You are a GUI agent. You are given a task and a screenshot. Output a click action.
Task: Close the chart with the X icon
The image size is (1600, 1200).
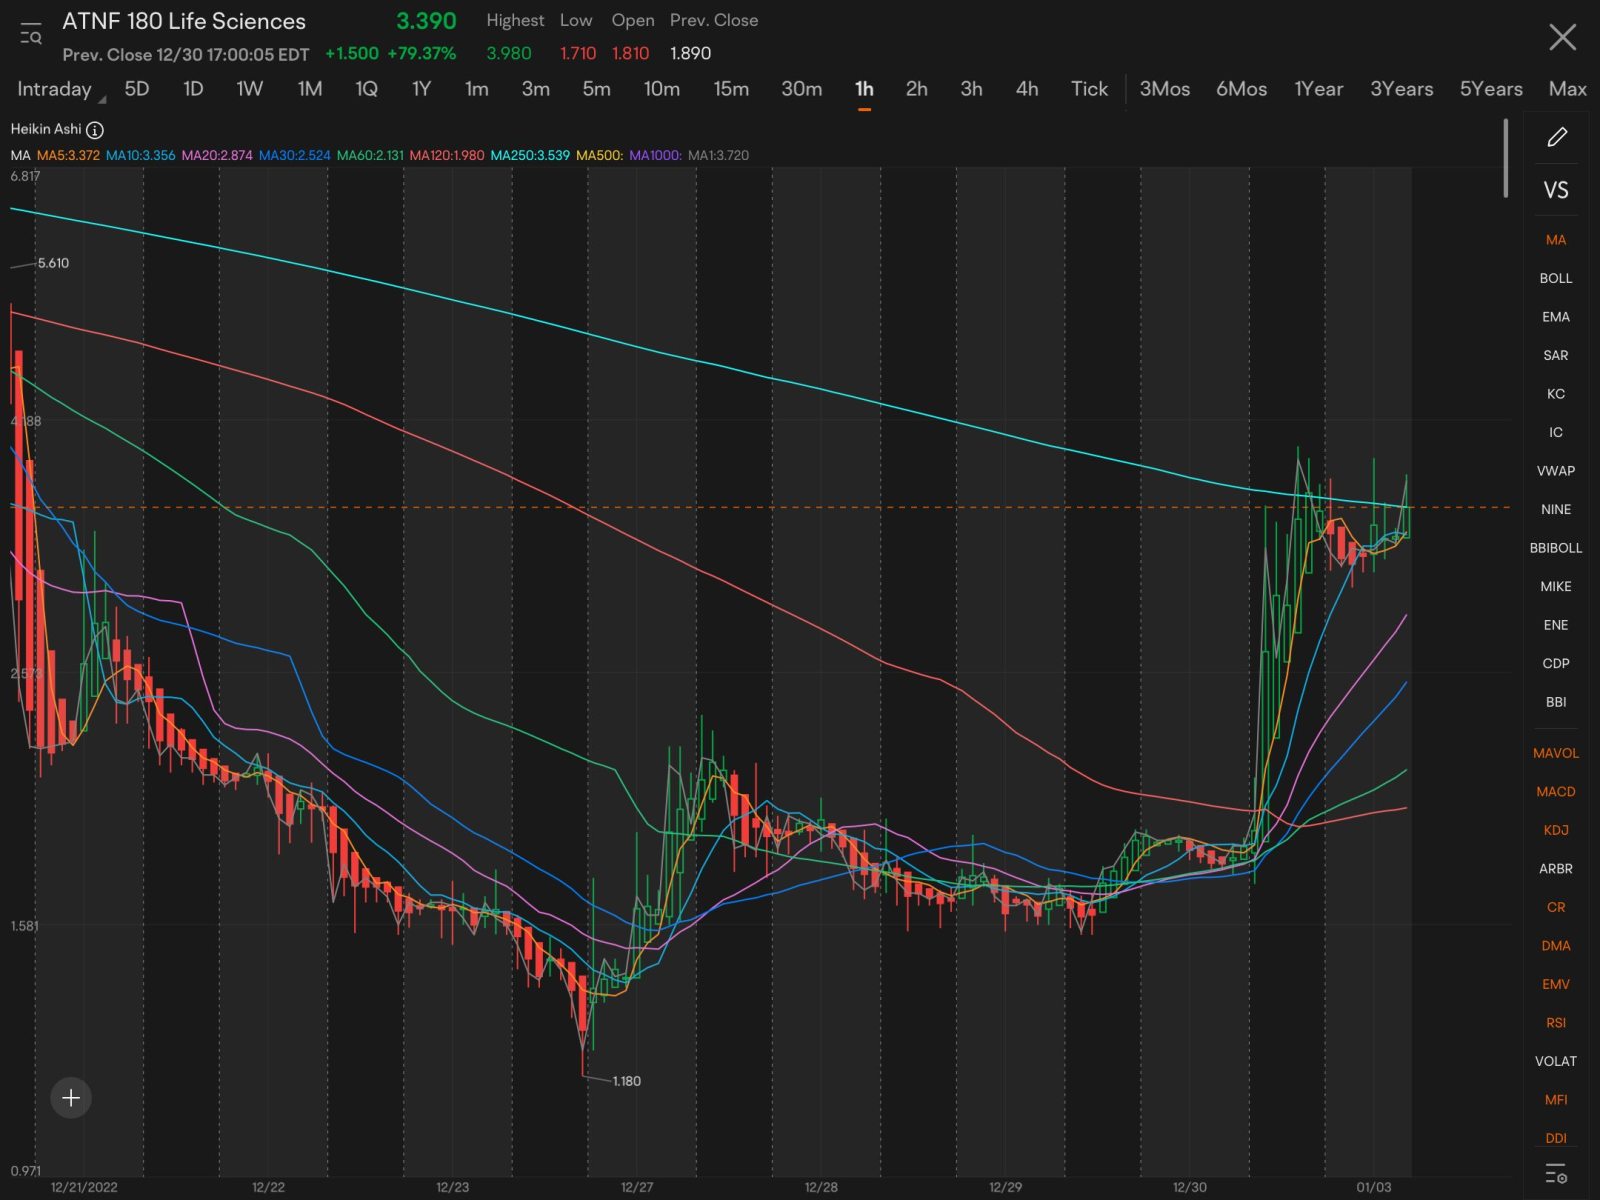[1562, 37]
